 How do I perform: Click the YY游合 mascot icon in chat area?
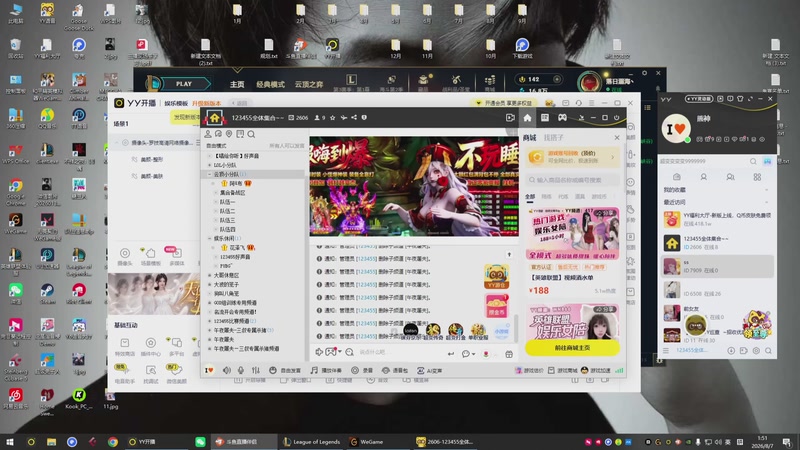(496, 277)
